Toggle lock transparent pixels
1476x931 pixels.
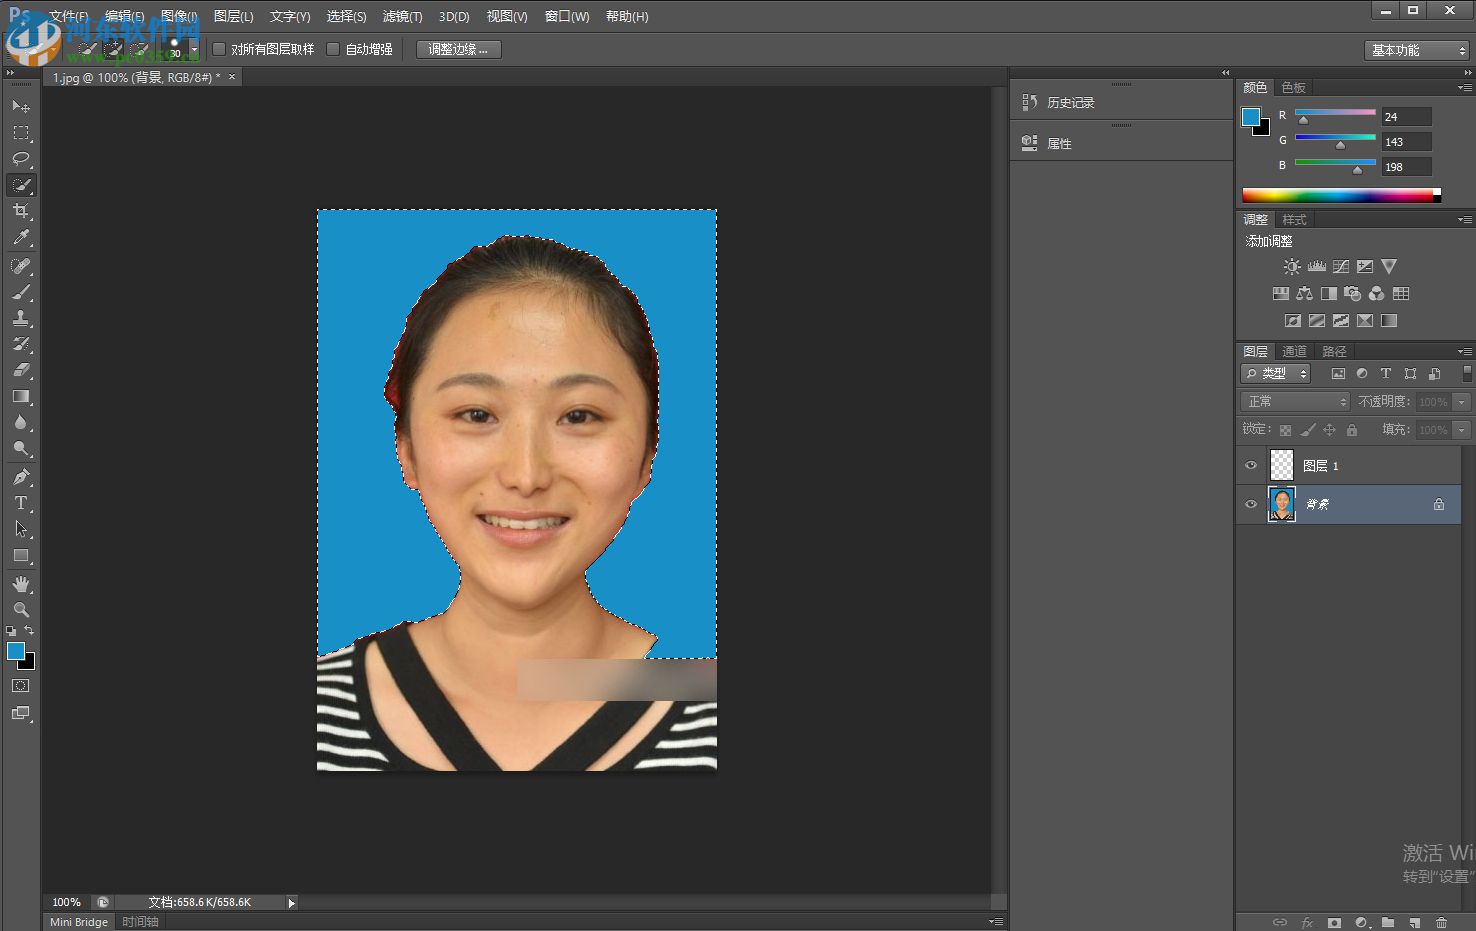coord(1285,430)
